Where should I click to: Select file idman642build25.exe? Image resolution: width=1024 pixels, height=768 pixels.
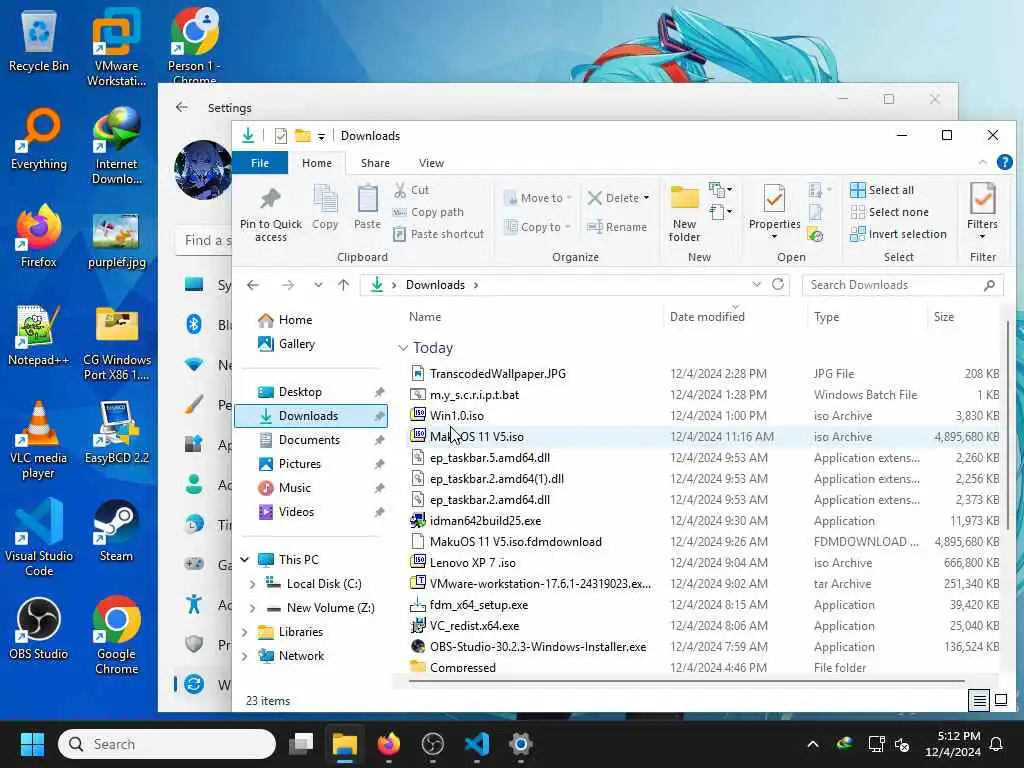tap(485, 521)
